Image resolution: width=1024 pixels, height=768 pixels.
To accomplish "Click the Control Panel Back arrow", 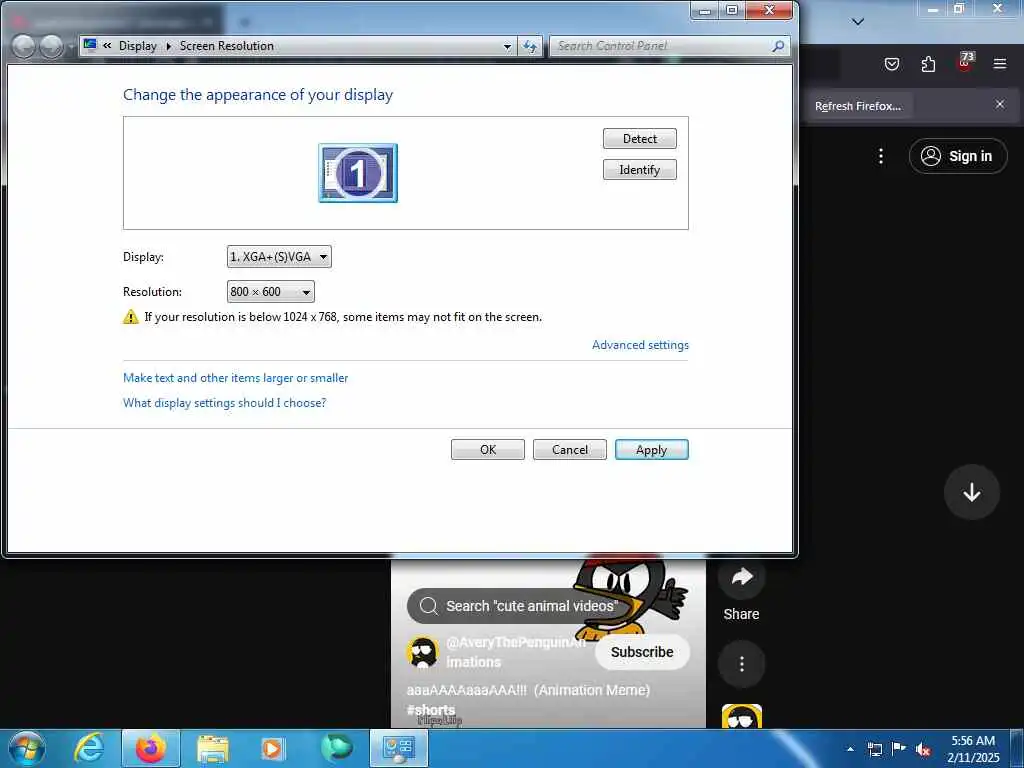I will (24, 46).
